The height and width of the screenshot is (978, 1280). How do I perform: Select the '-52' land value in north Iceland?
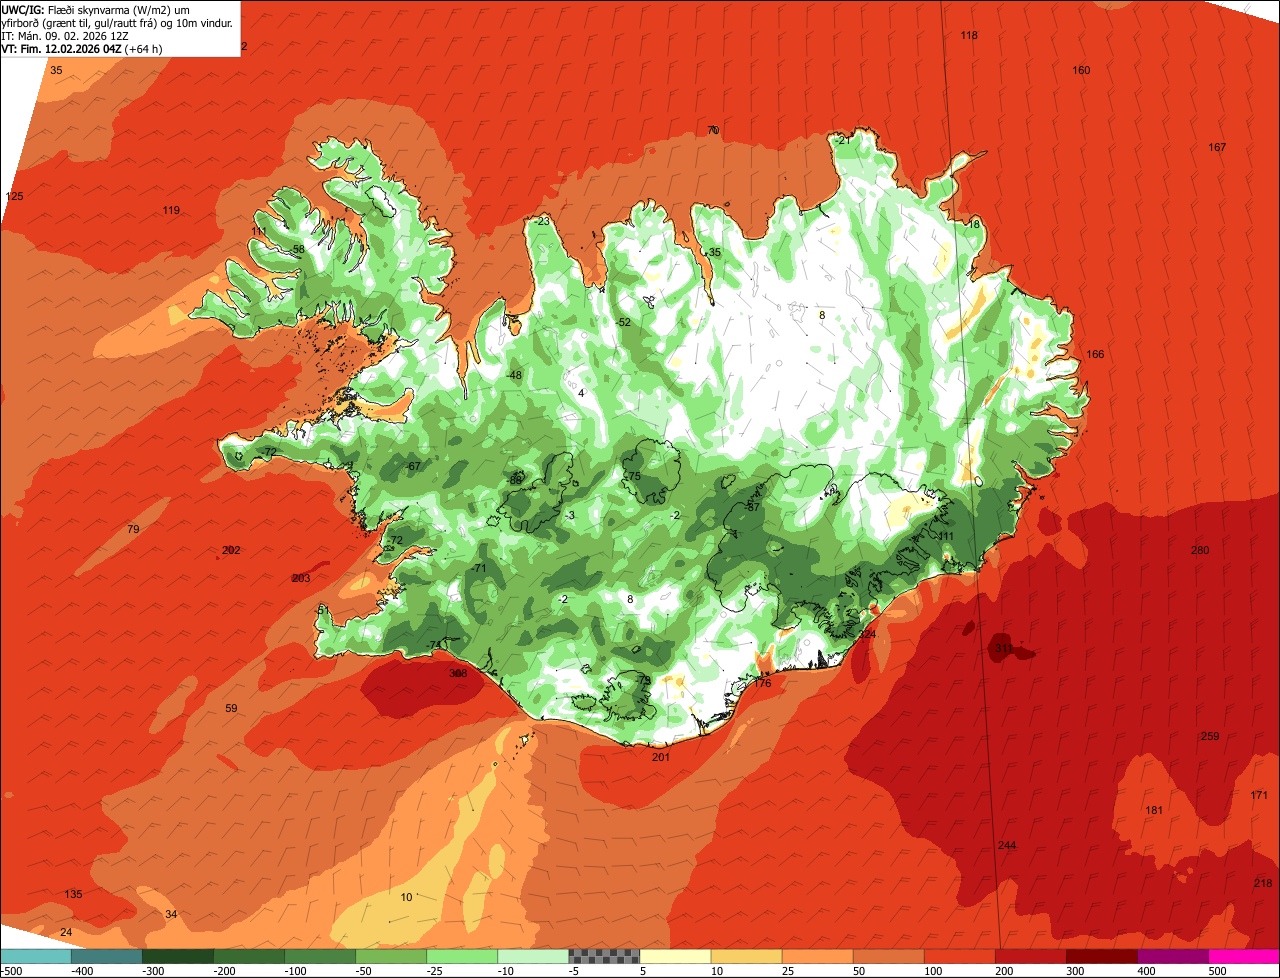tap(623, 323)
